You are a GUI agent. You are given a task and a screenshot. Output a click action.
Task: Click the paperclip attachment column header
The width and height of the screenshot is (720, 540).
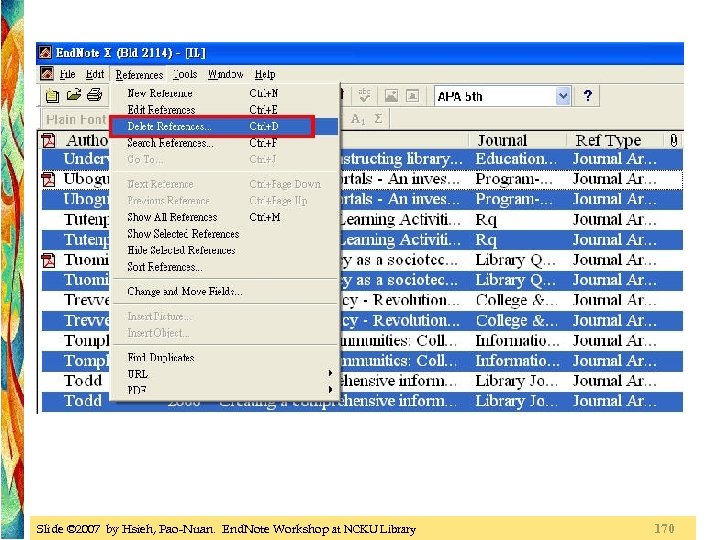[674, 140]
